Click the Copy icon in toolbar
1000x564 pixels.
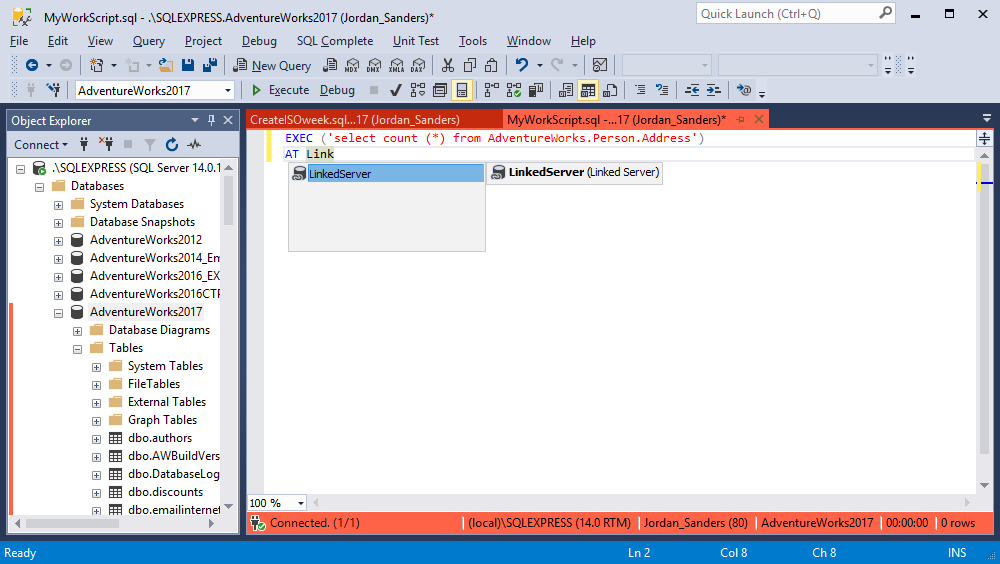tap(470, 65)
